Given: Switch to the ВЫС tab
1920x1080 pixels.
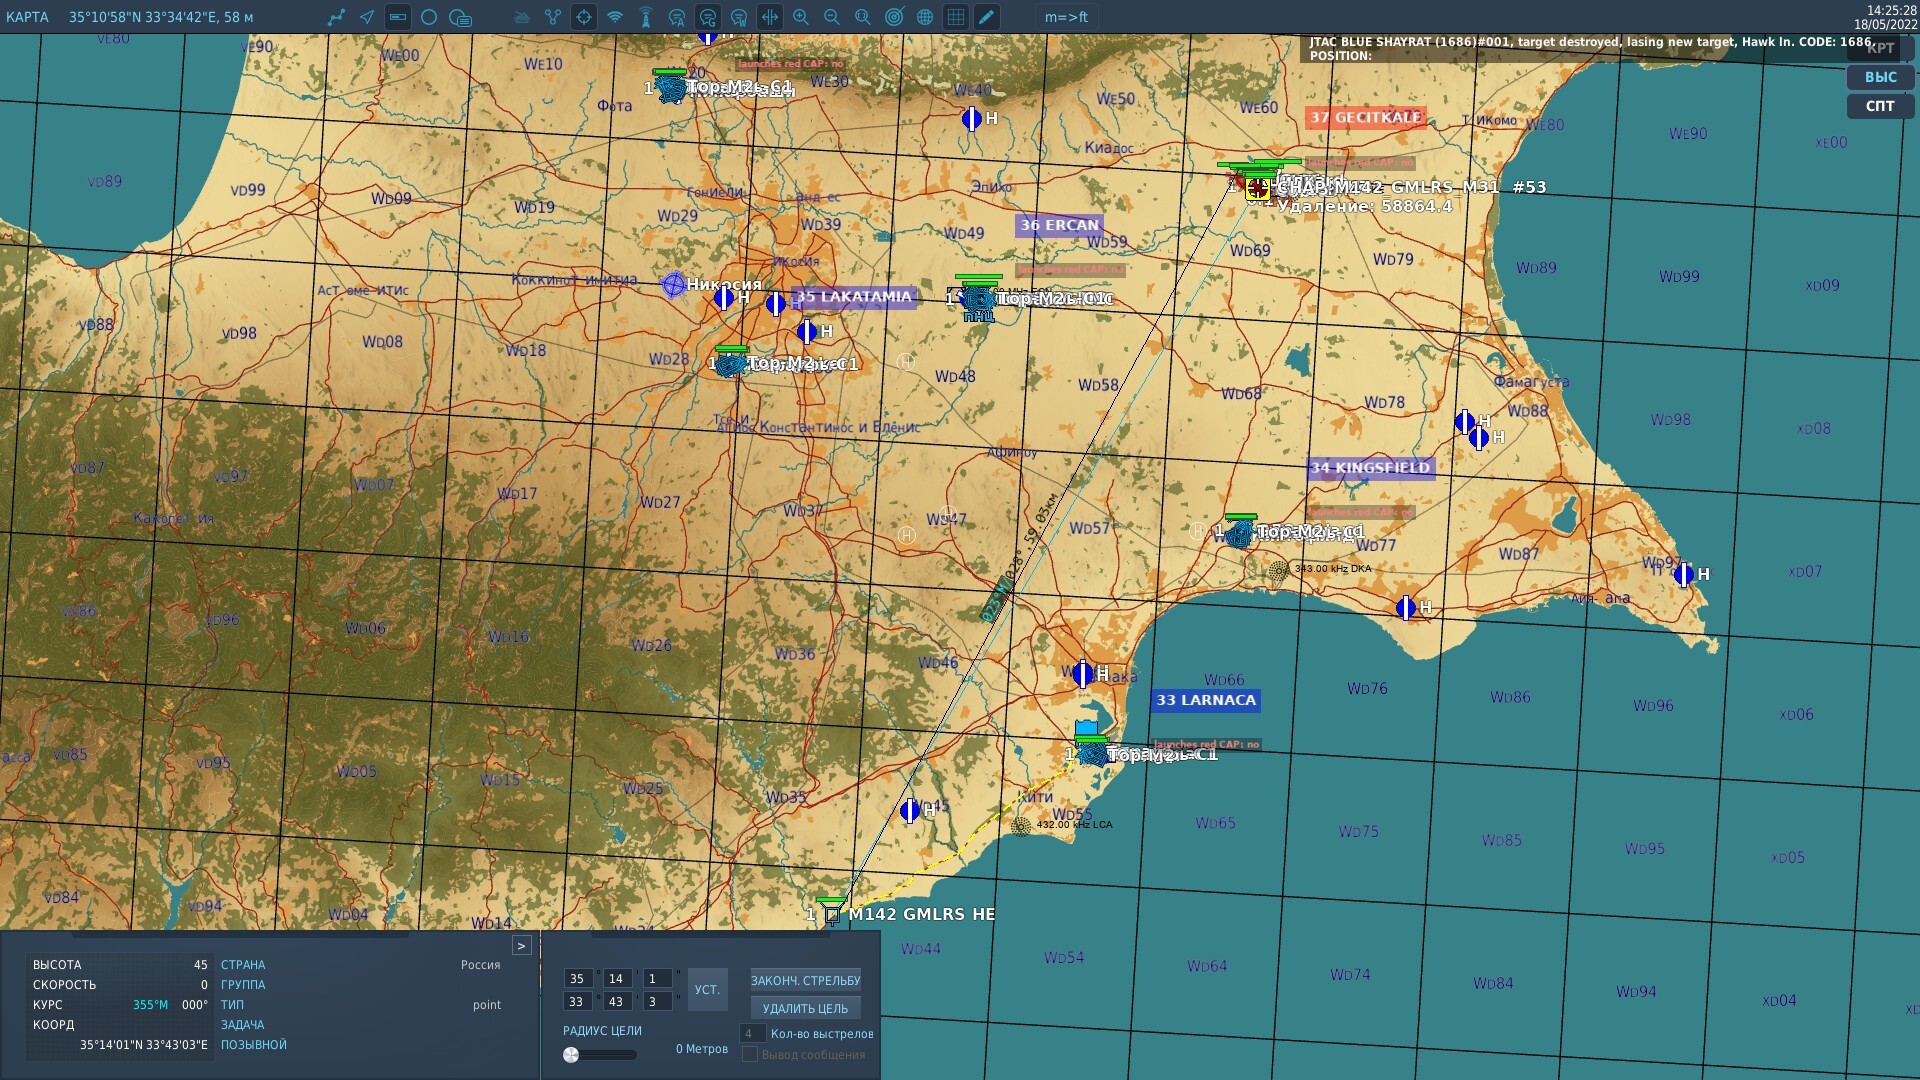Looking at the screenshot, I should [x=1880, y=77].
